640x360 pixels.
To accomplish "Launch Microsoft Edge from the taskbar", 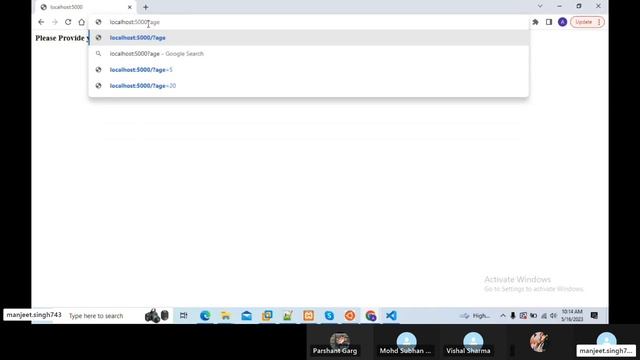I will click(205, 316).
